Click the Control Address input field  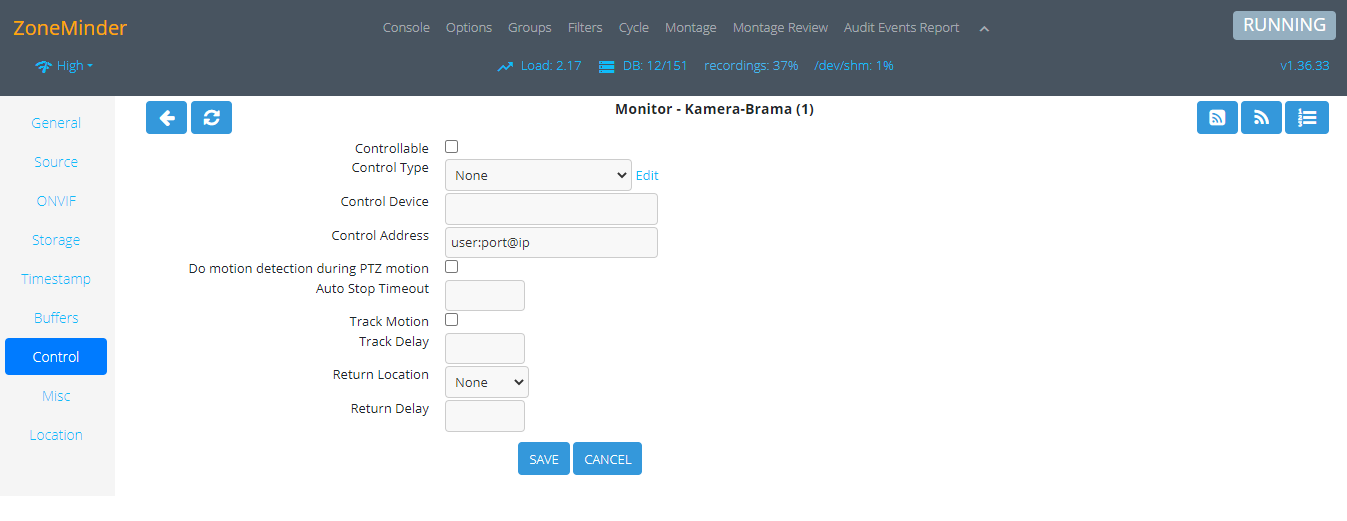551,242
